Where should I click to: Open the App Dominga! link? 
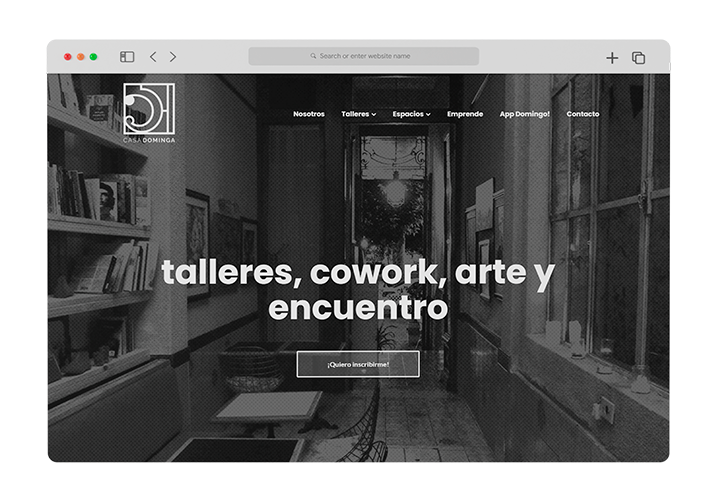(524, 114)
